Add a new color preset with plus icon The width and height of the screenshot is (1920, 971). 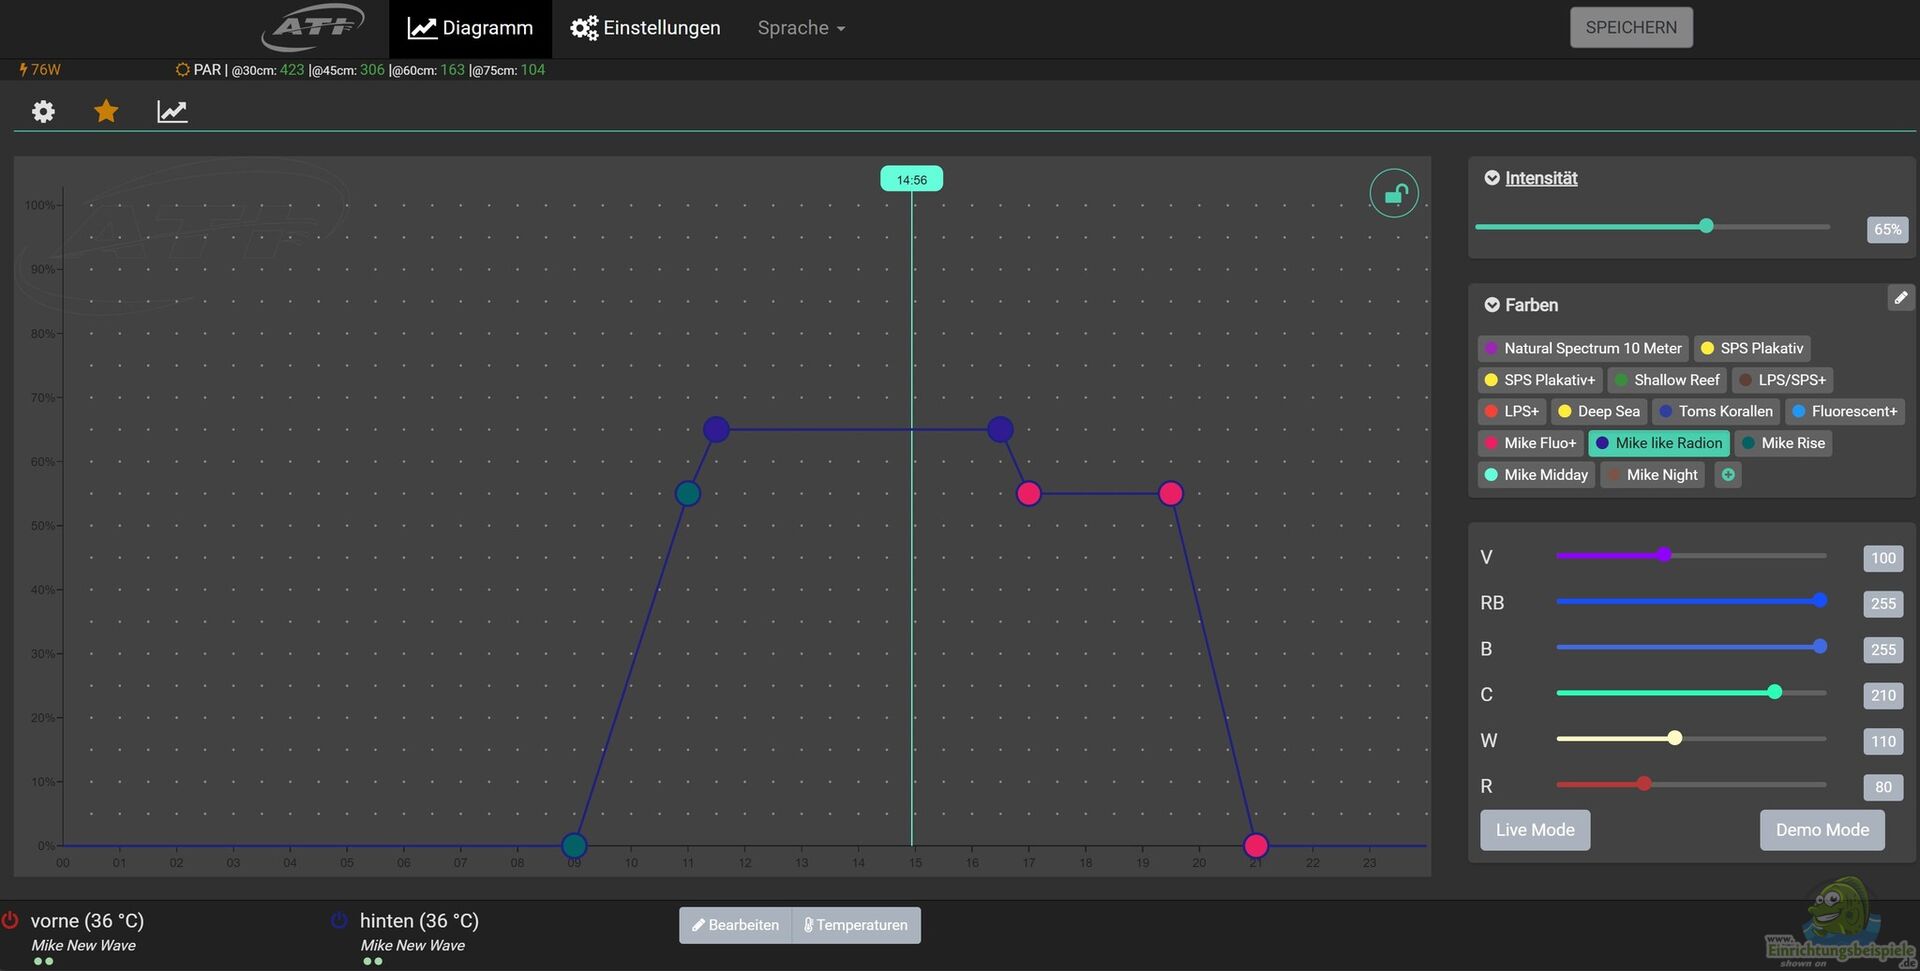coord(1728,475)
